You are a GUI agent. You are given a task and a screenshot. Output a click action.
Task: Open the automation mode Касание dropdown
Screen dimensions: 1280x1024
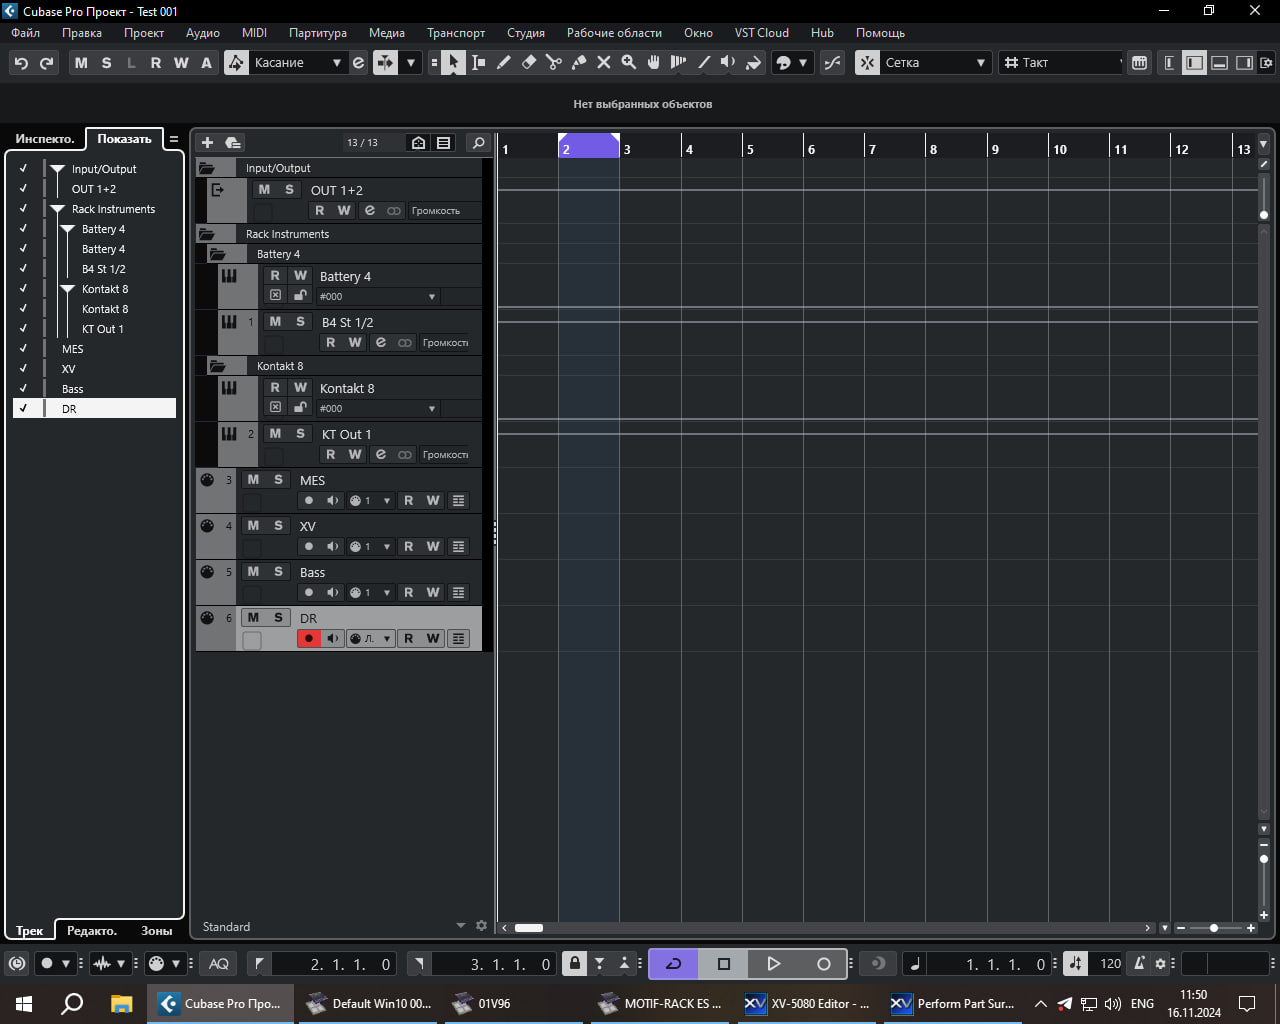(296, 63)
